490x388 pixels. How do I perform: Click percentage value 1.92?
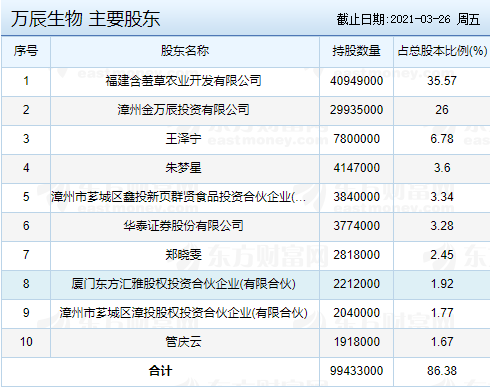[x=442, y=284]
